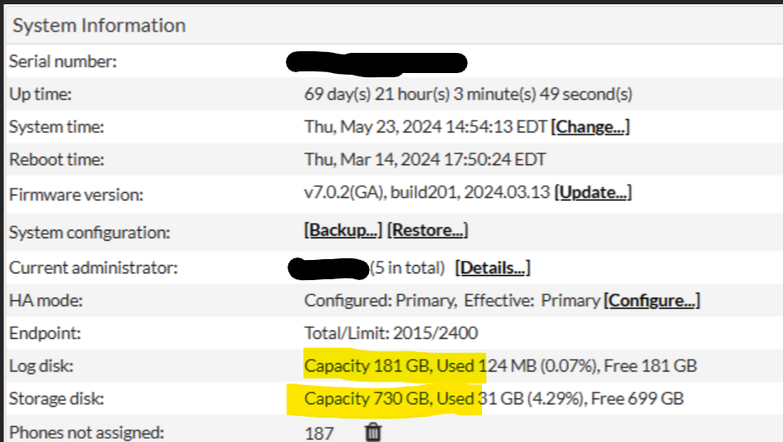Open the system configuration Backup link
The image size is (783, 442).
(x=342, y=230)
